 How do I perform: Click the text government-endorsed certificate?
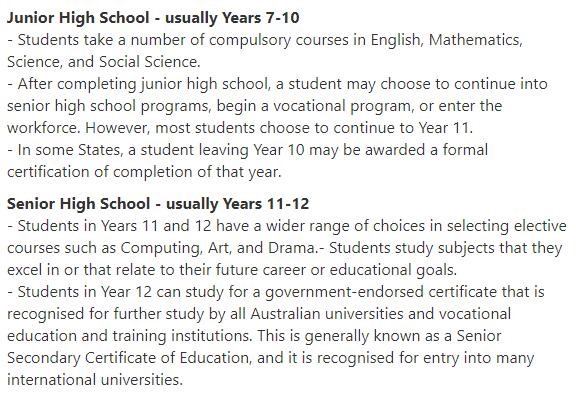click(381, 292)
